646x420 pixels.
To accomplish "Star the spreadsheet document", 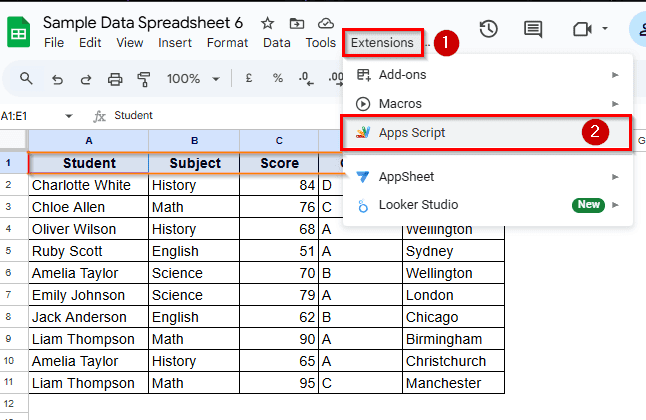I will click(267, 23).
